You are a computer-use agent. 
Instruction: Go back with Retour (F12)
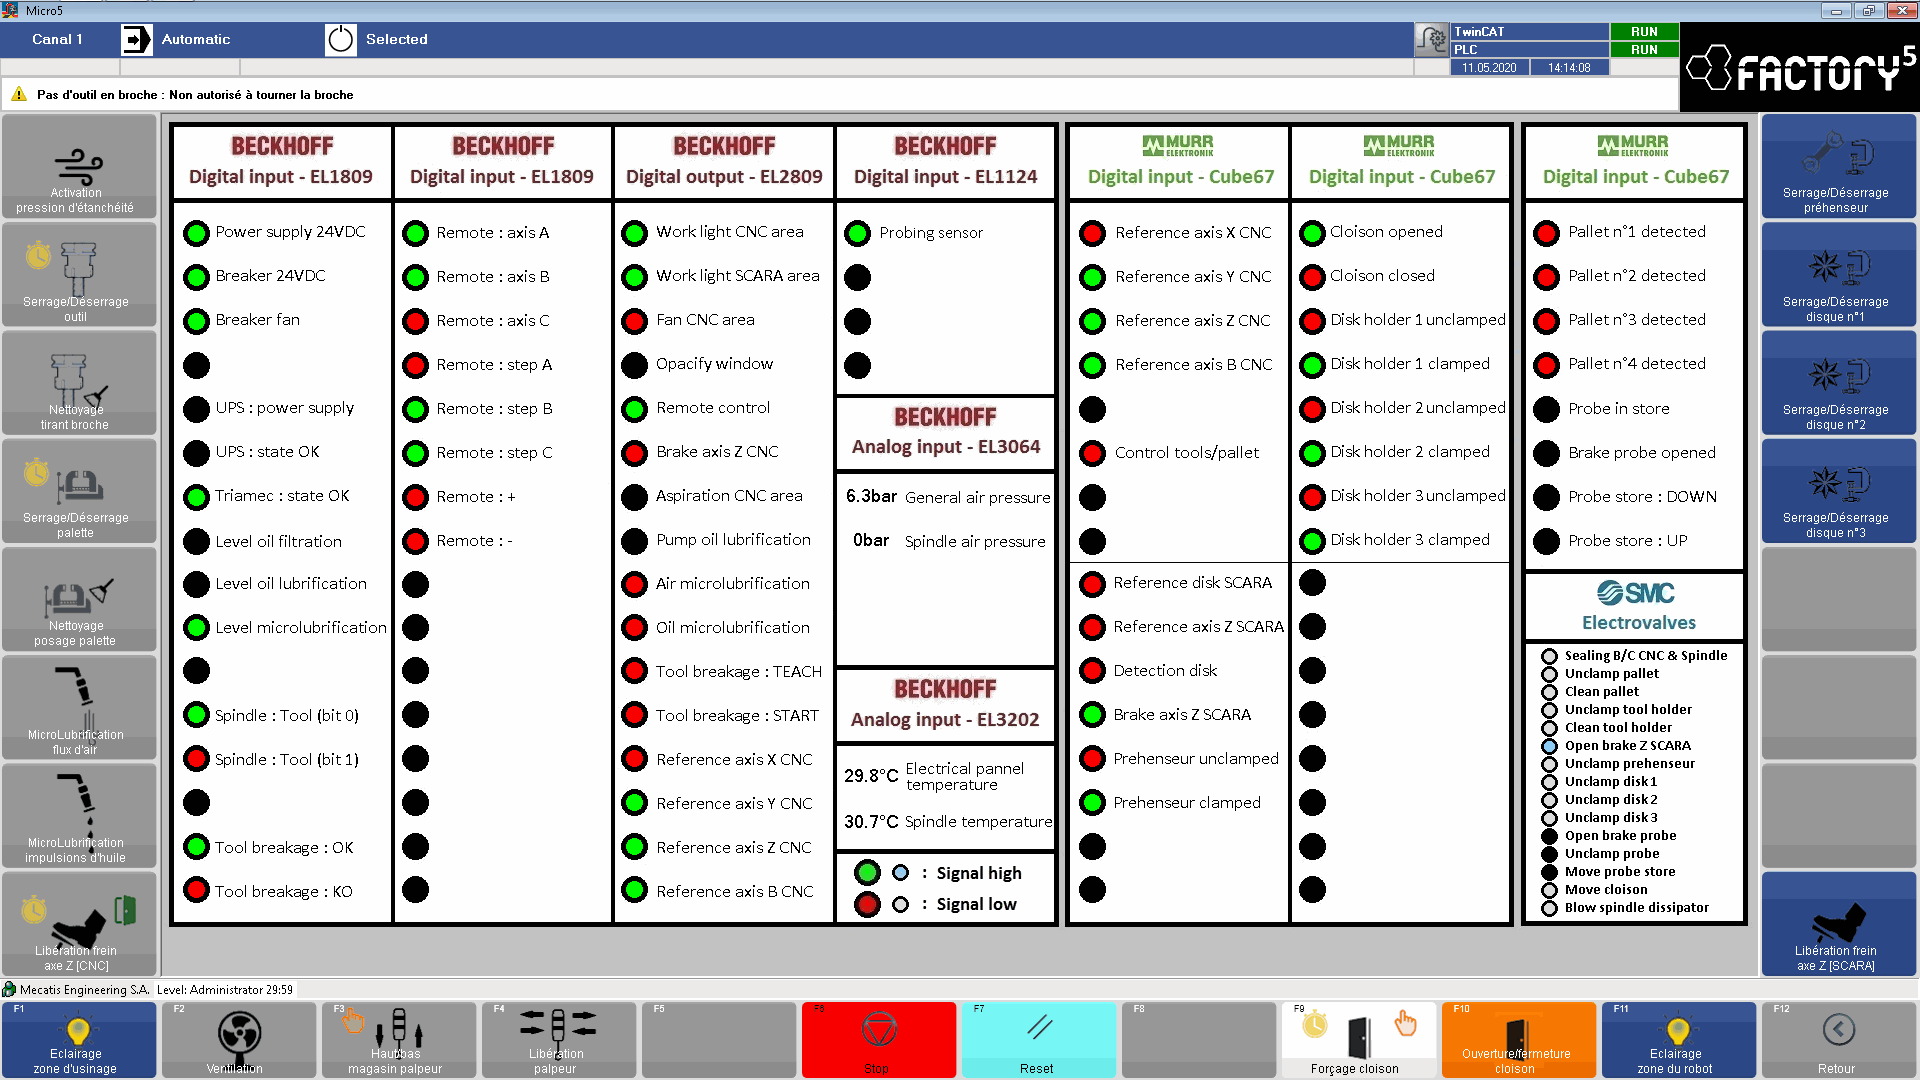coord(1838,1040)
